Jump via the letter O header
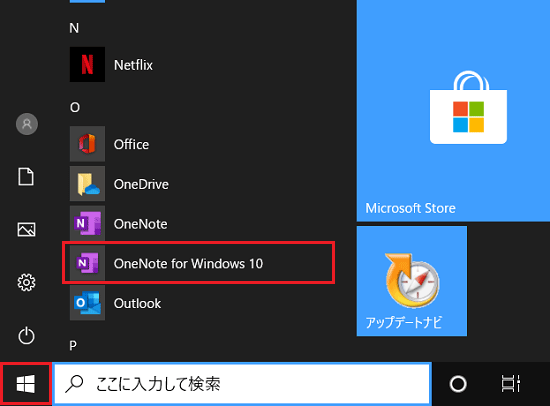This screenshot has height=406, width=550. [75, 107]
